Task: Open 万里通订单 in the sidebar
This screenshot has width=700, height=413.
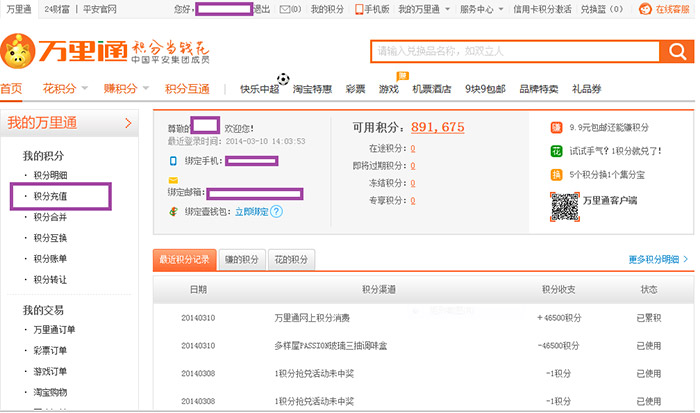Action: [54, 330]
